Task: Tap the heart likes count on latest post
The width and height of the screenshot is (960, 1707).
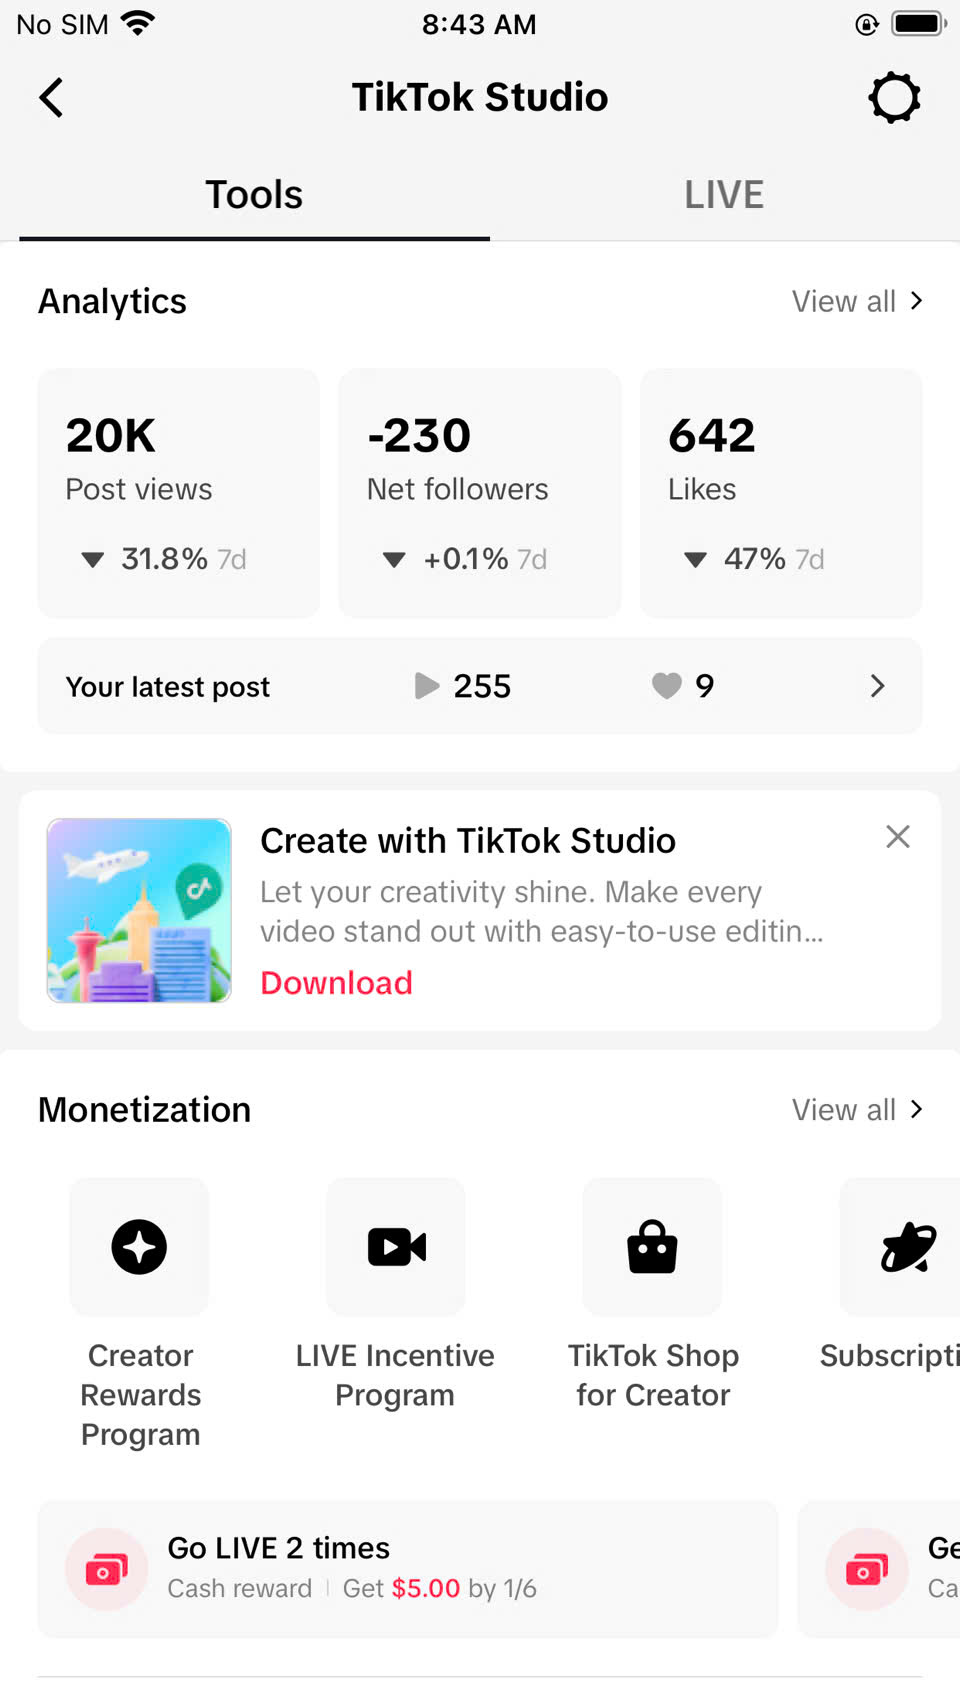Action: [683, 686]
